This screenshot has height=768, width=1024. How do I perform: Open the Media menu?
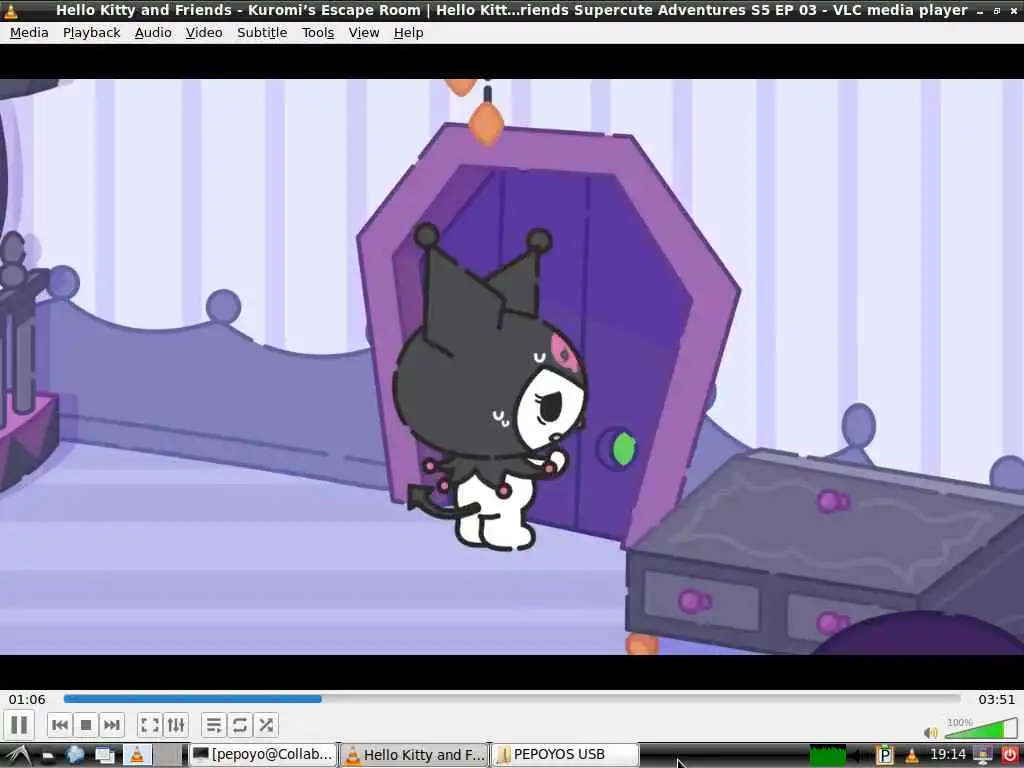[29, 33]
